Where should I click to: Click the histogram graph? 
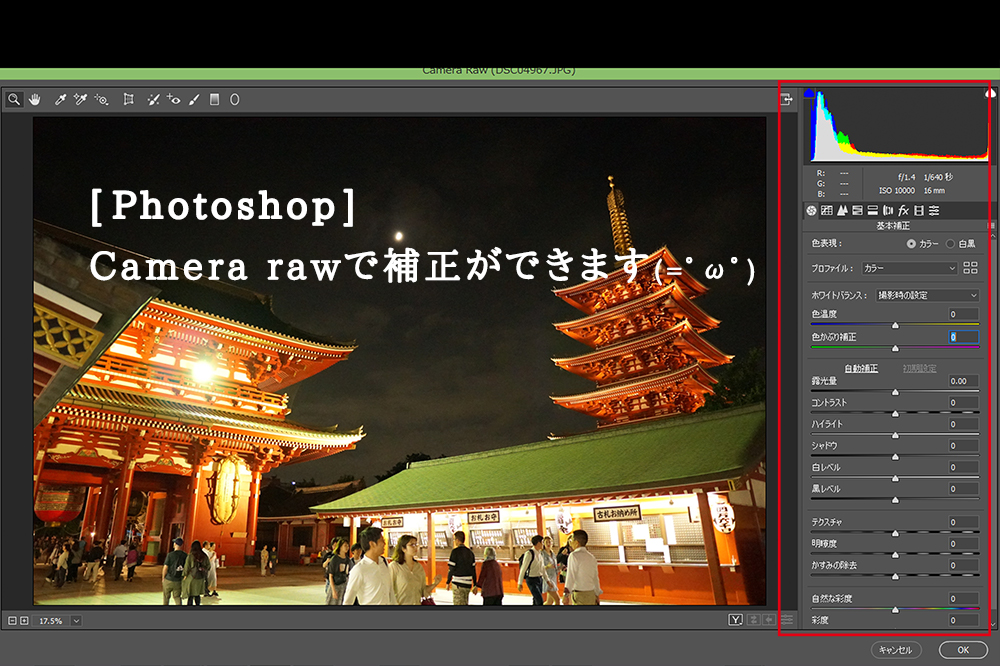pos(899,126)
